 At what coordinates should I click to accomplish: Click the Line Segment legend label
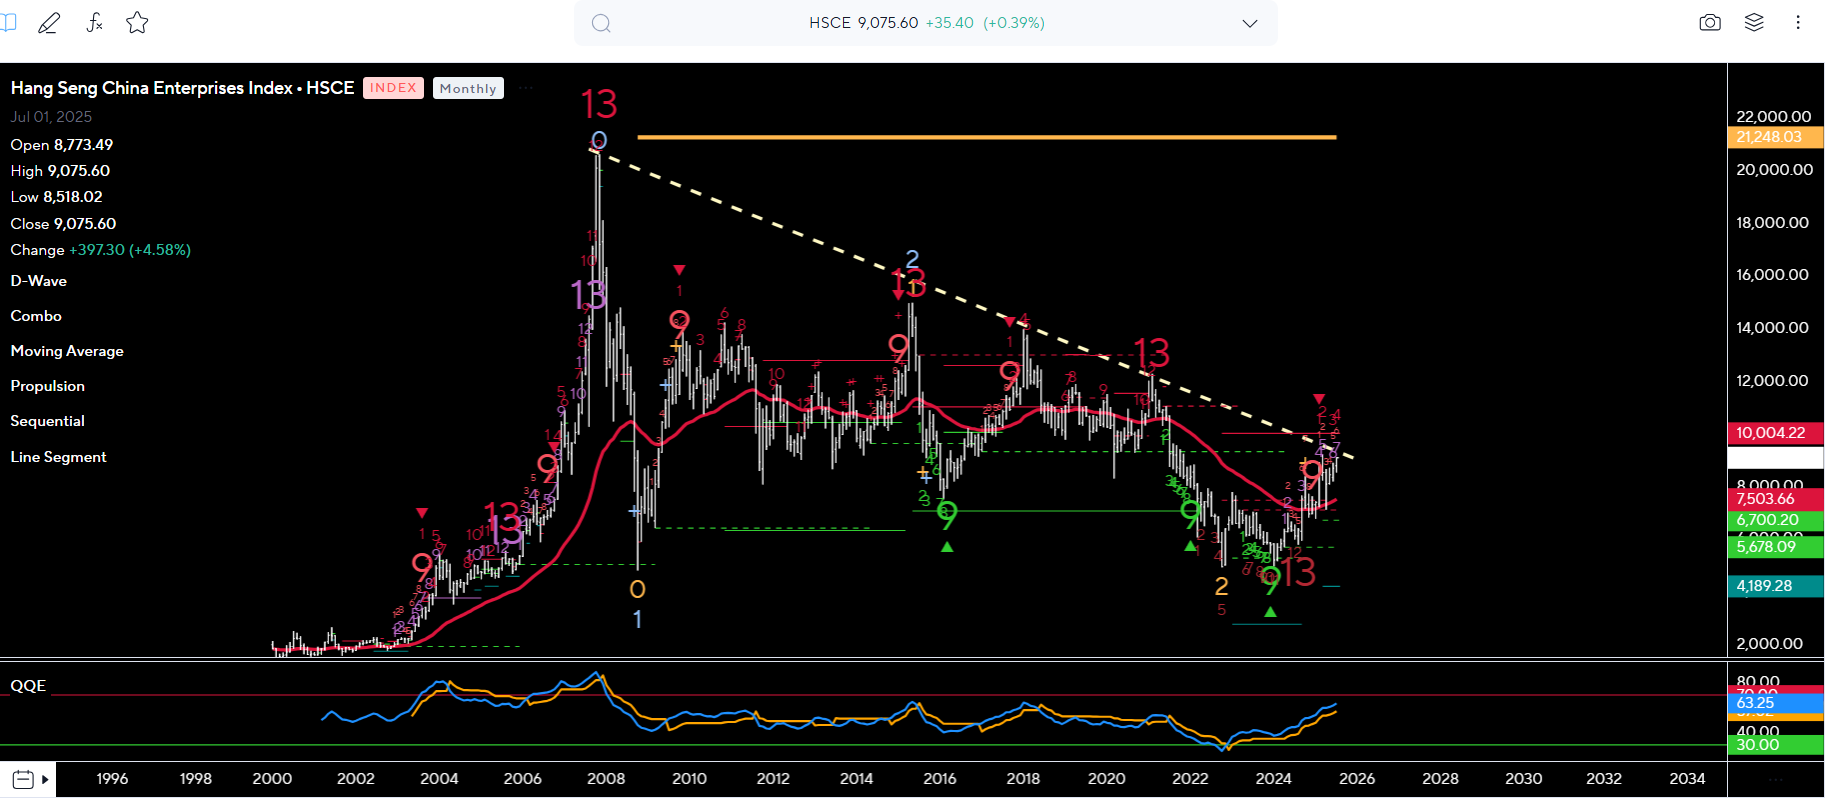(58, 457)
